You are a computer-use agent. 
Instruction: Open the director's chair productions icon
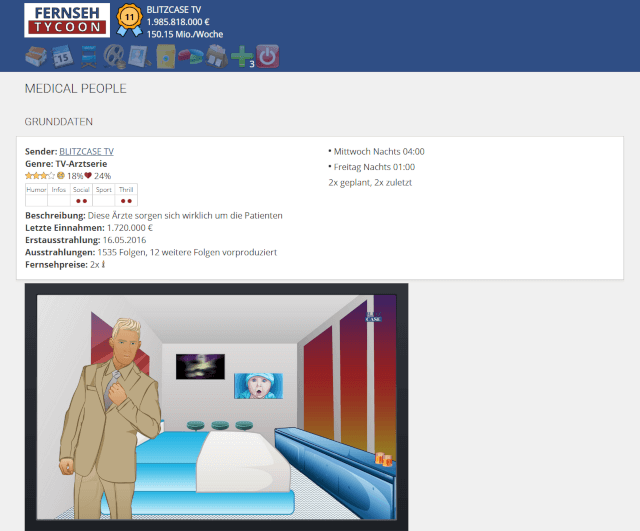[89, 56]
